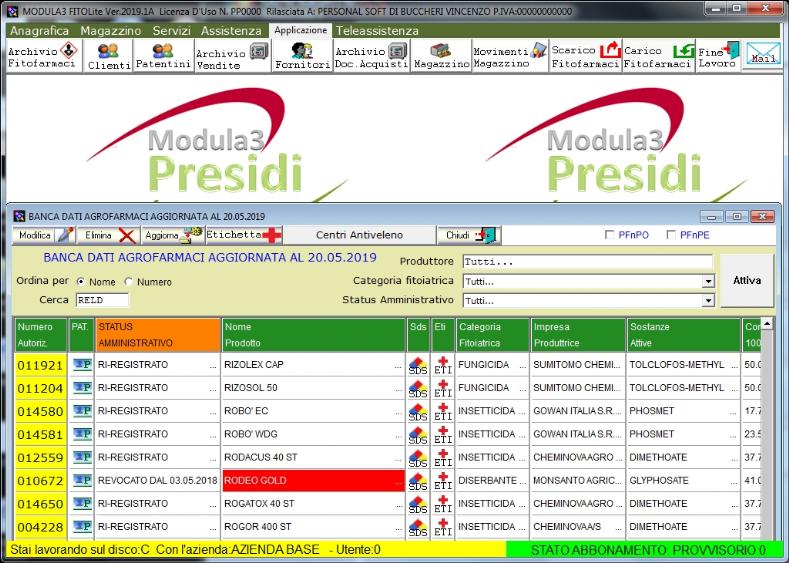Open the Mail envelope button
The width and height of the screenshot is (789, 563).
click(x=763, y=56)
